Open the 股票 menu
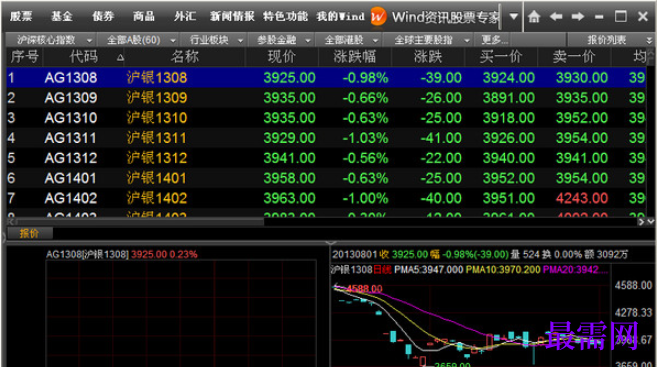 (x=21, y=16)
